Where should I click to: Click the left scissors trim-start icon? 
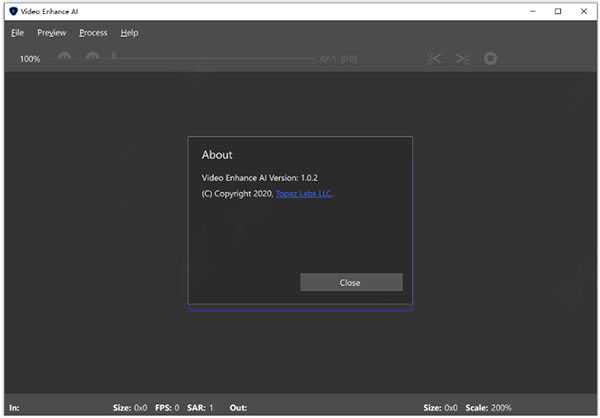coord(435,59)
